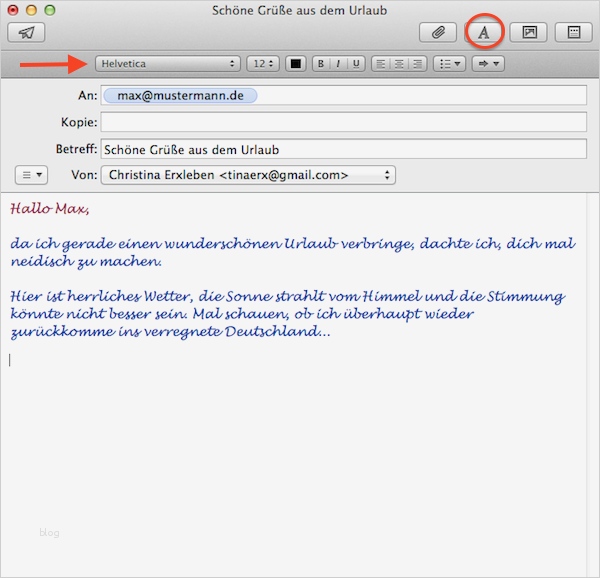Click the 'Hallo Max,' greeting line
The image size is (600, 578).
[50, 209]
